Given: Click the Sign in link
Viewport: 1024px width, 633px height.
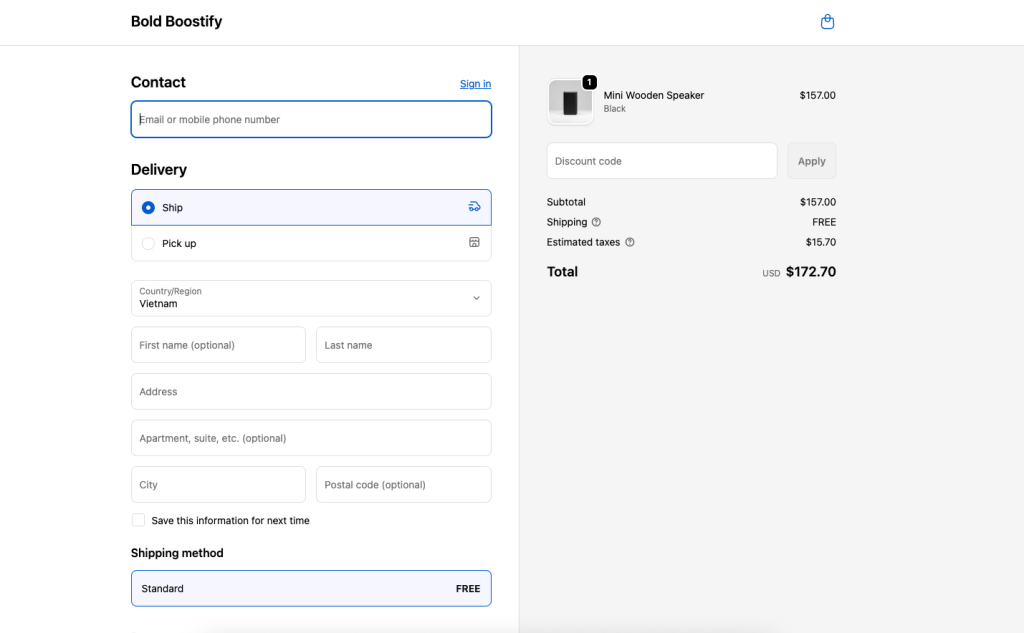Looking at the screenshot, I should coord(475,84).
